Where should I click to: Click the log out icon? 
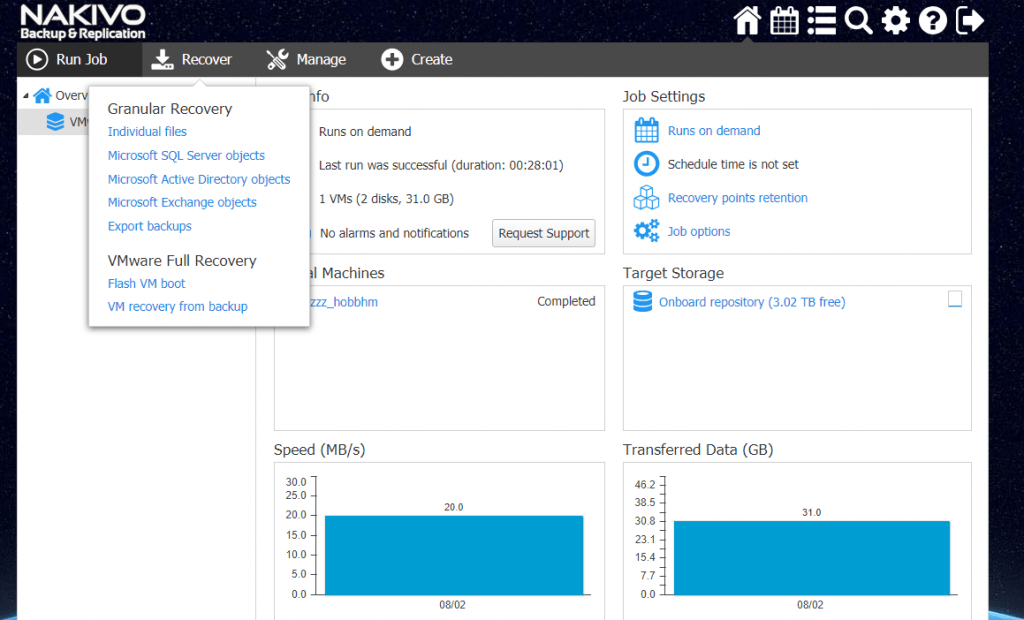click(970, 21)
